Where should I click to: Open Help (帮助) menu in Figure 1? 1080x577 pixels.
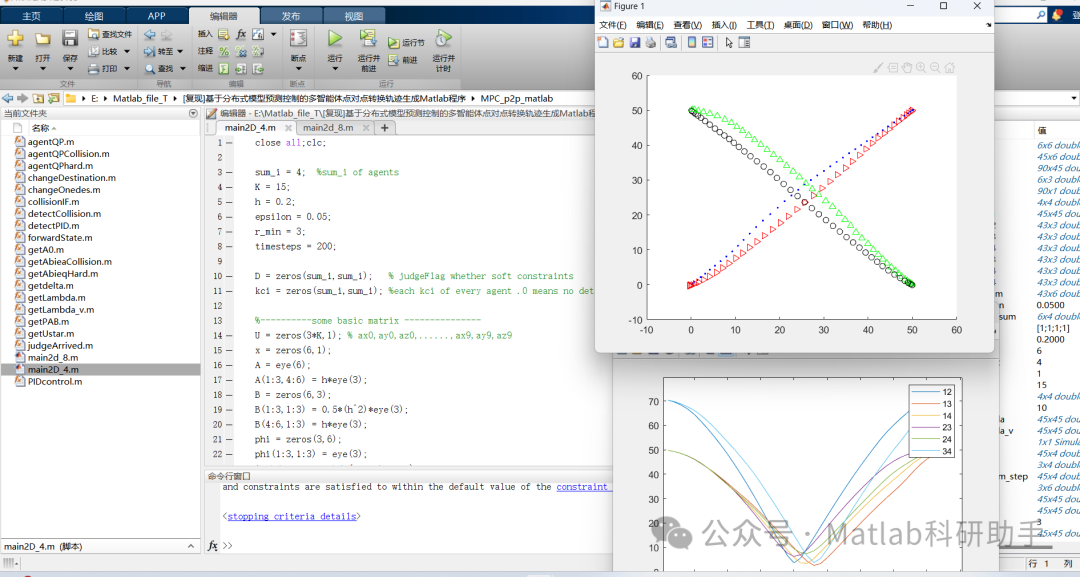click(876, 25)
